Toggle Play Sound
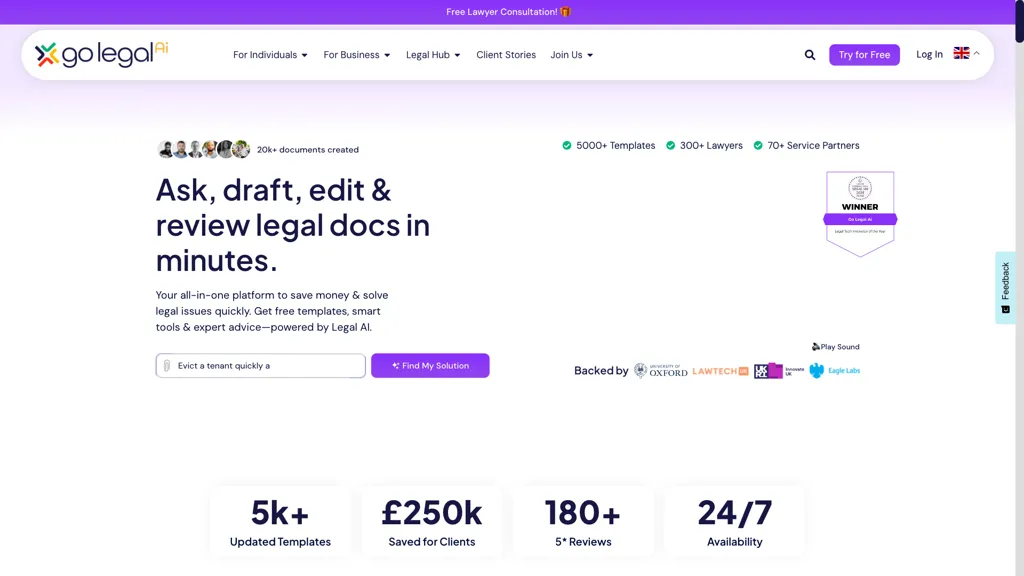 [x=835, y=347]
